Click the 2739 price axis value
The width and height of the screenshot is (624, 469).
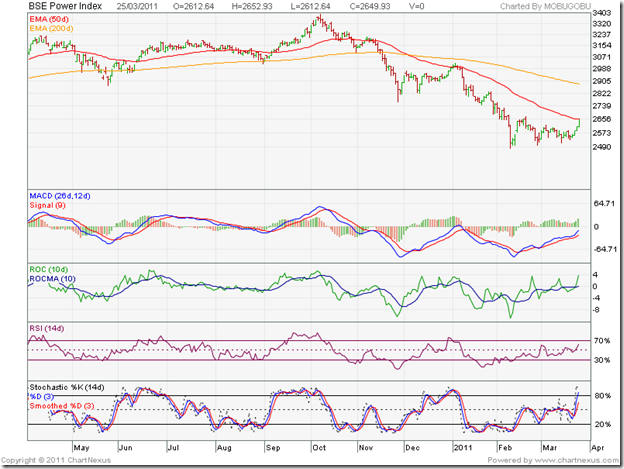coord(602,106)
